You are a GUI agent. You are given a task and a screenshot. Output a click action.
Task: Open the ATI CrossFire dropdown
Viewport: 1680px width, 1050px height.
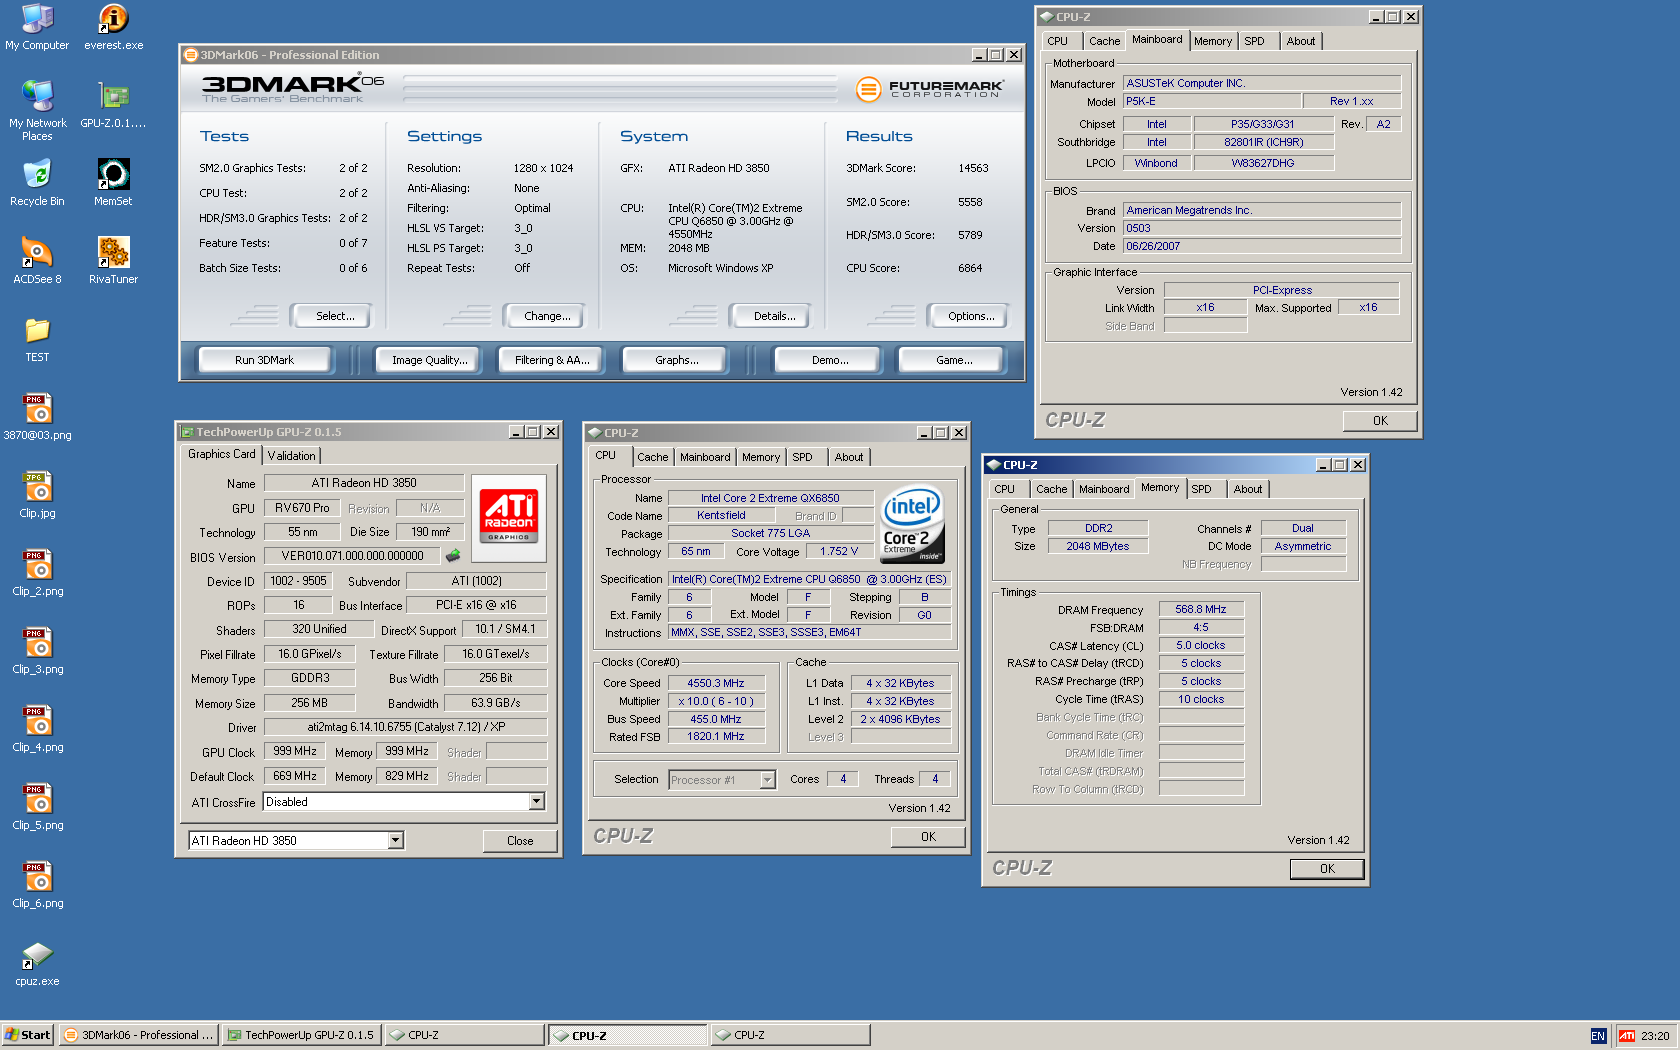point(537,802)
